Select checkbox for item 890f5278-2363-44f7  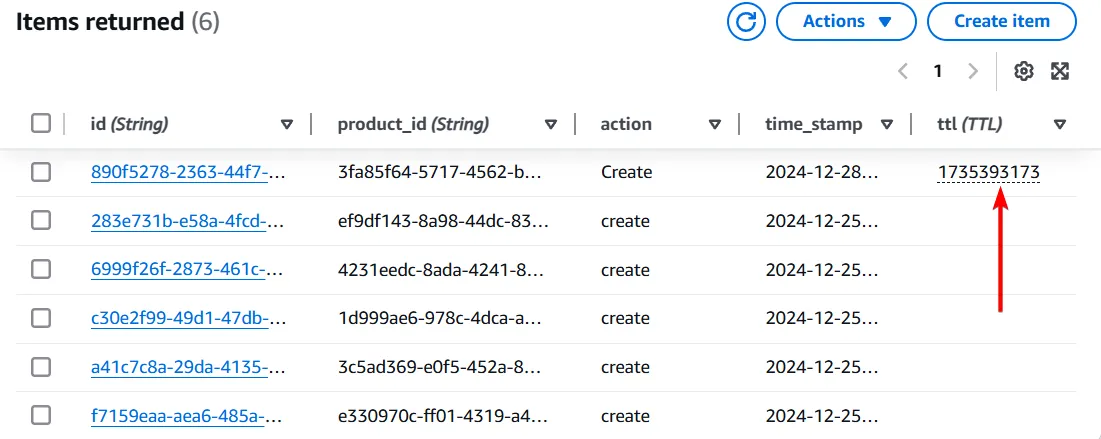41,172
